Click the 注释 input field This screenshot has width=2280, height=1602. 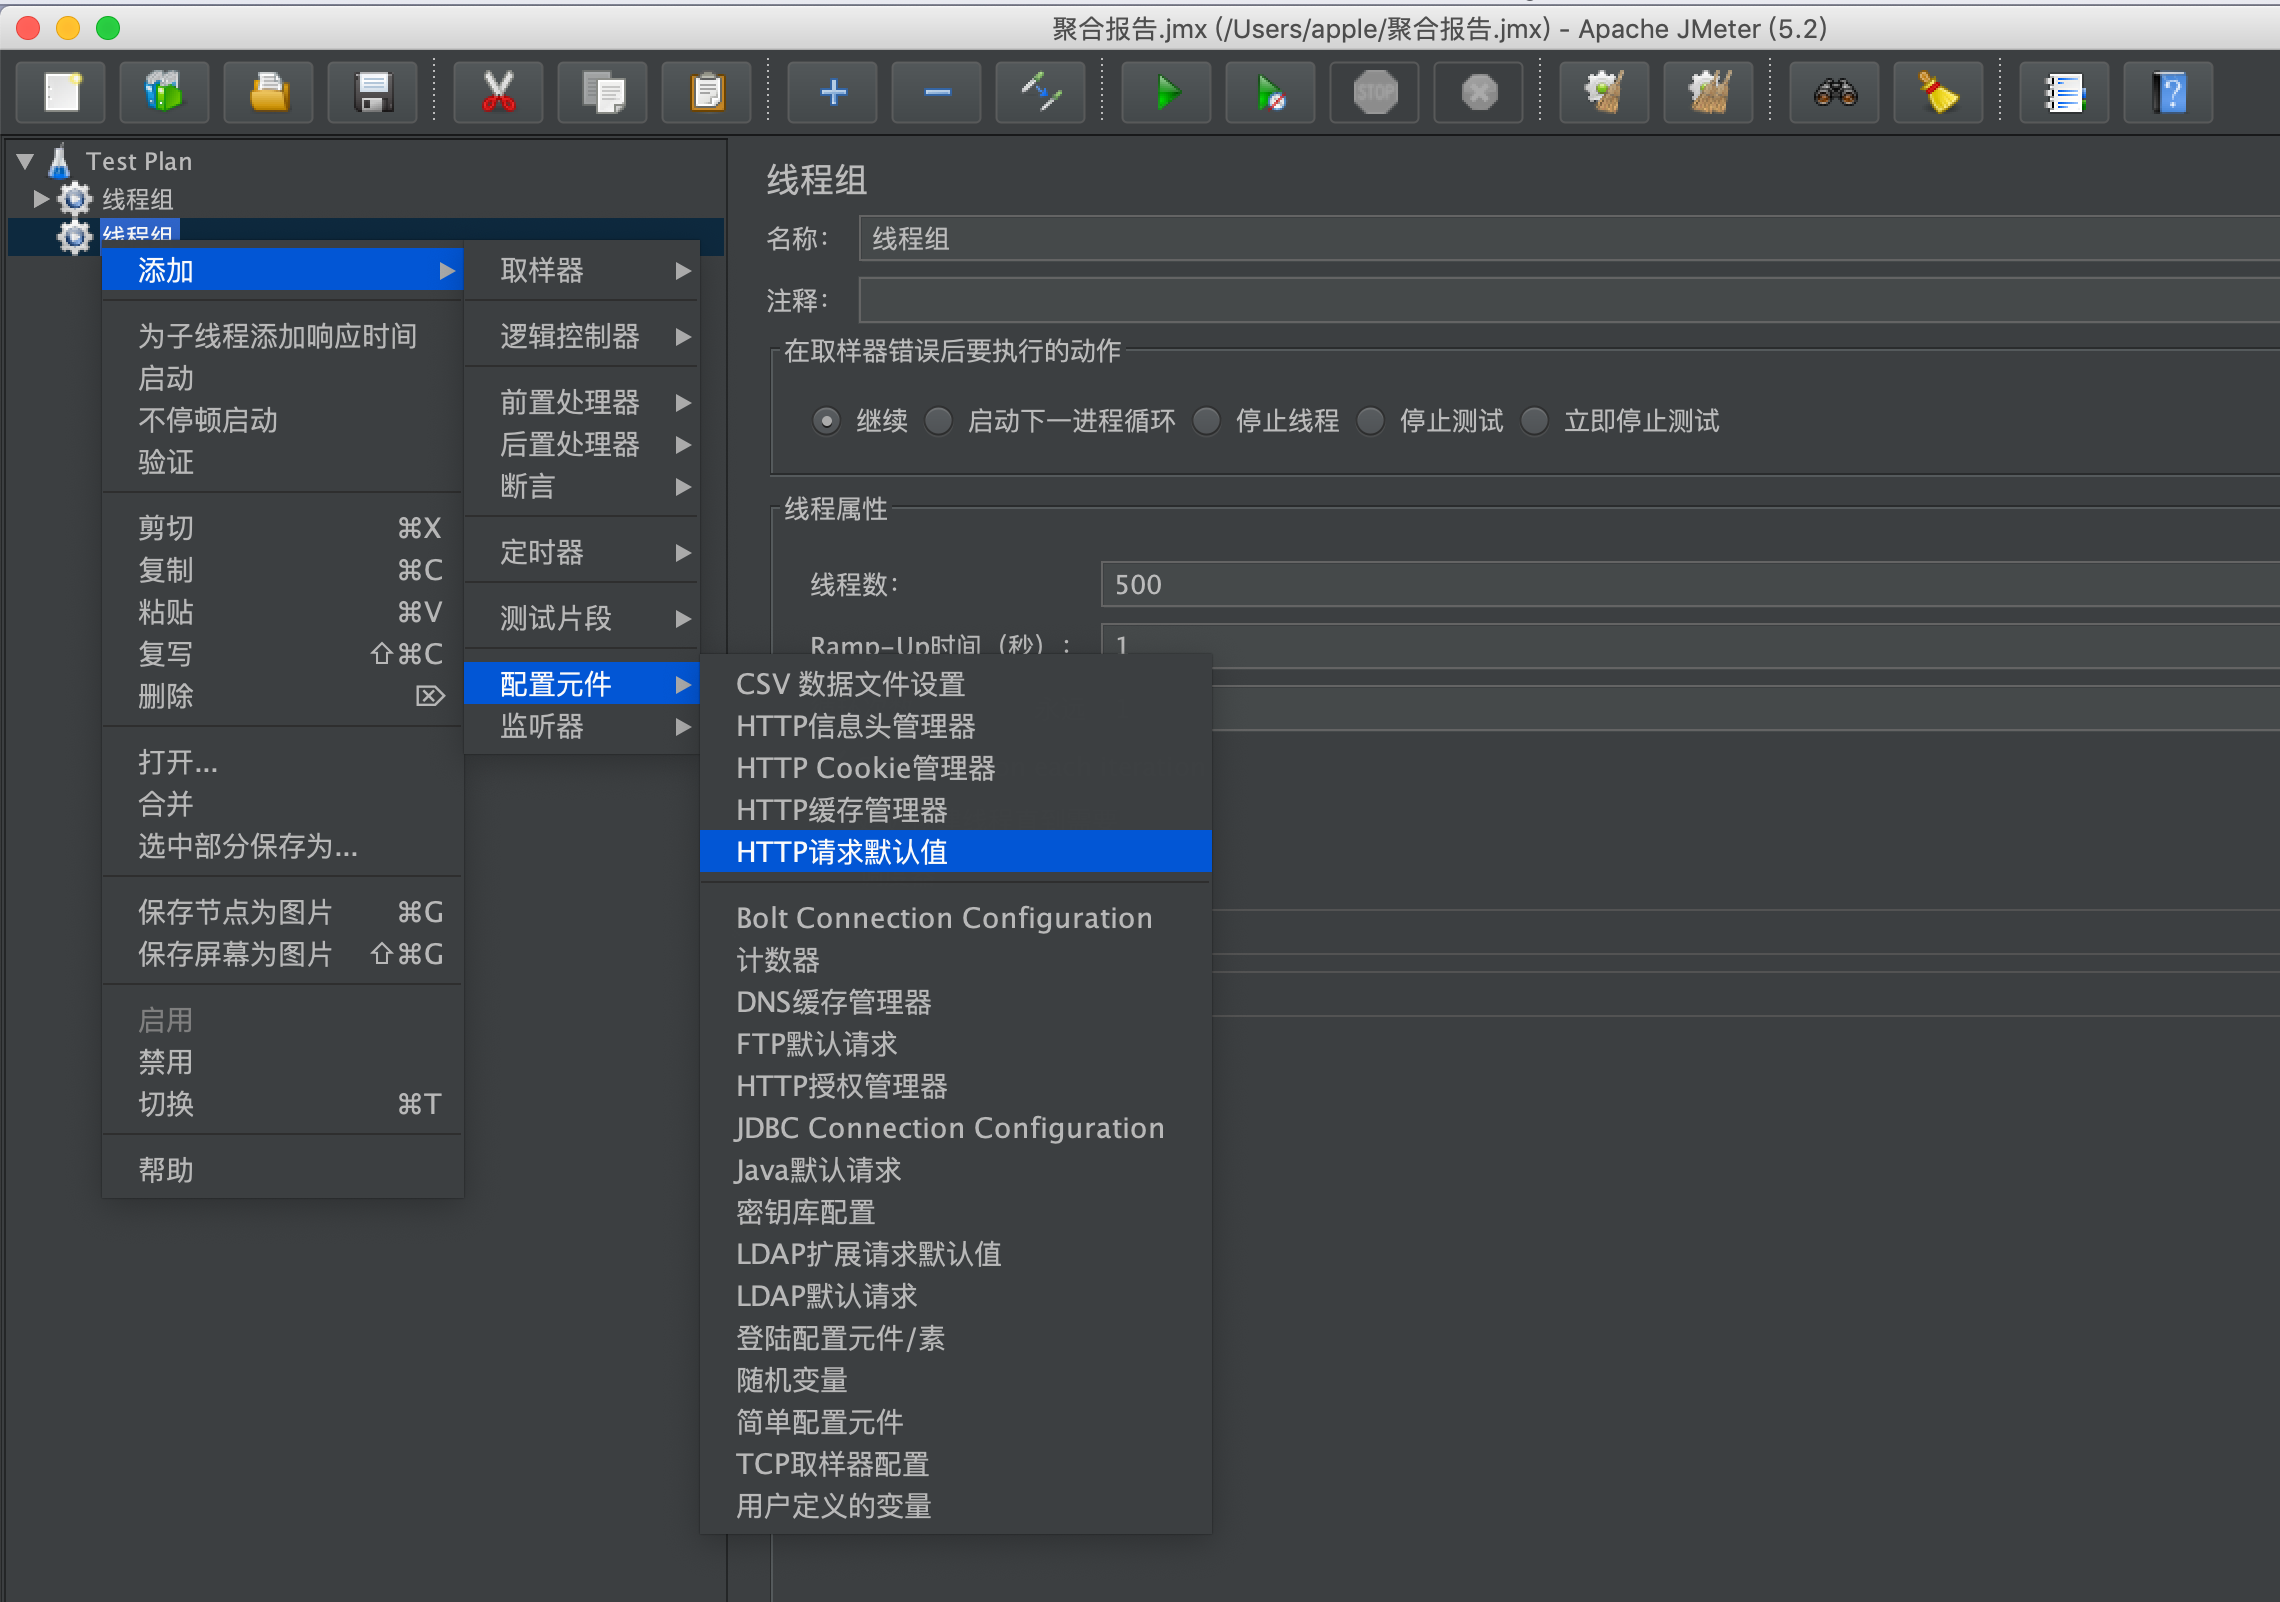[1568, 300]
